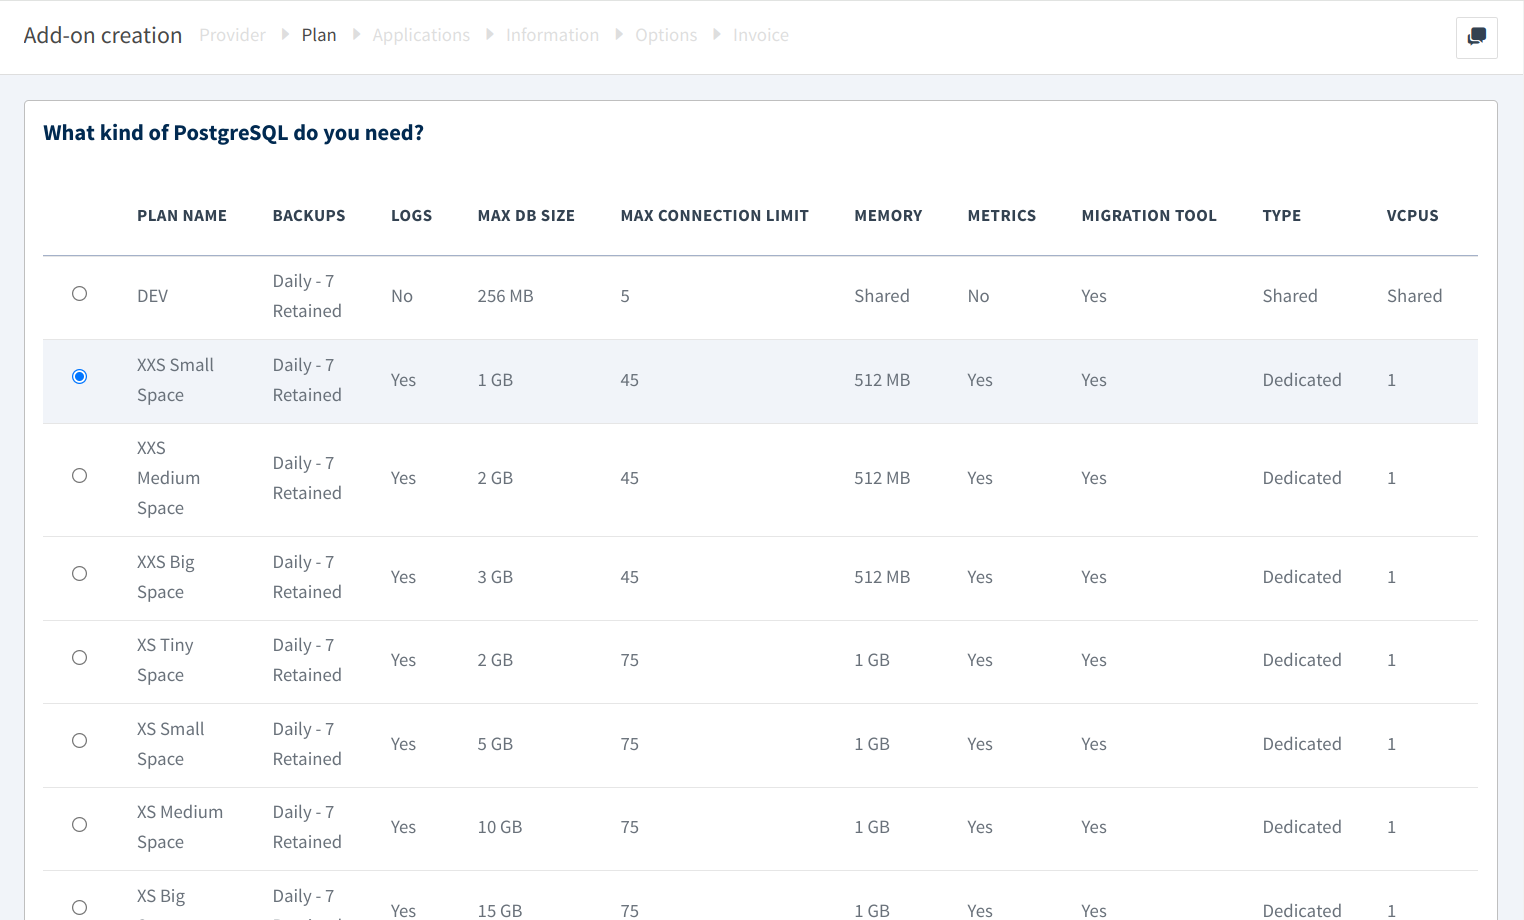Open the Options breadcrumb step
The height and width of the screenshot is (920, 1524).
click(666, 35)
